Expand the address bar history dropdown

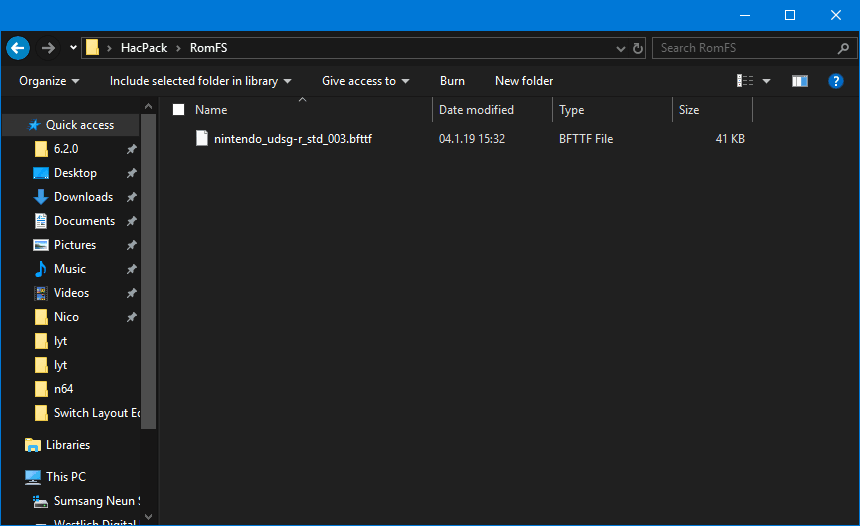(620, 48)
